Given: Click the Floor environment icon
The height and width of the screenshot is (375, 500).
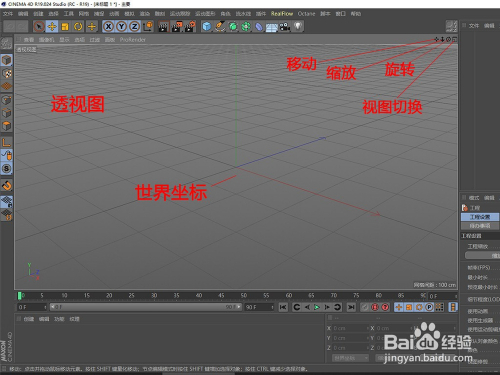Looking at the screenshot, I should point(272,27).
